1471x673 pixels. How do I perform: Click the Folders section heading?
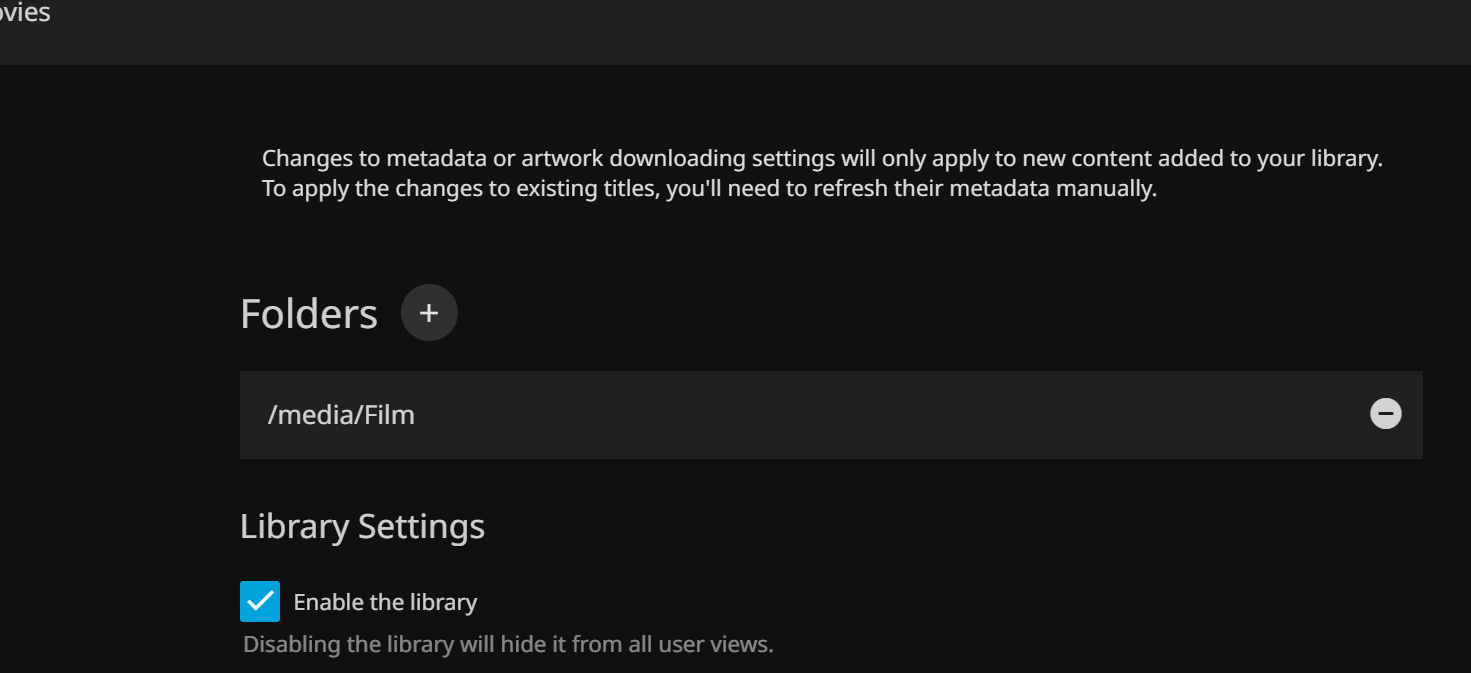309,314
